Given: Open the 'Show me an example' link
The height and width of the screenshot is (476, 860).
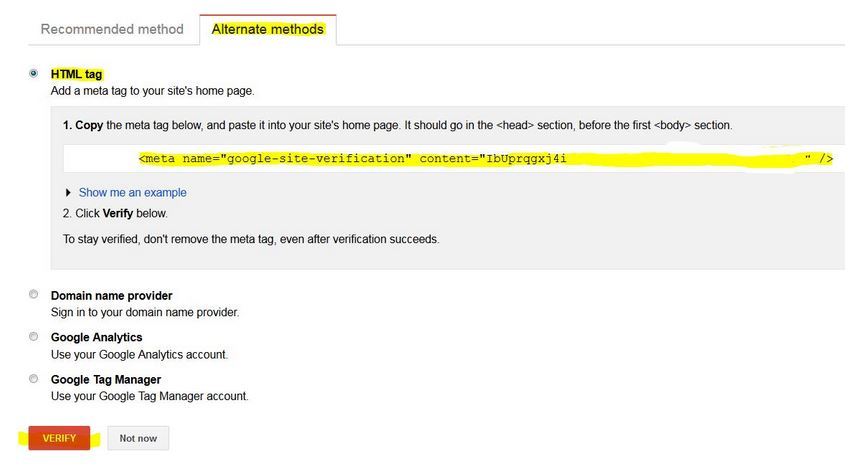Looking at the screenshot, I should click(132, 192).
